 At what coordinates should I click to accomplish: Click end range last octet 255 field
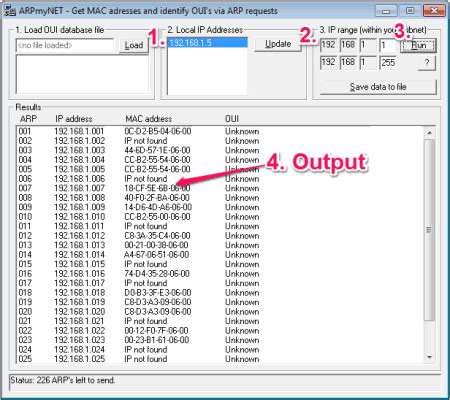388,63
